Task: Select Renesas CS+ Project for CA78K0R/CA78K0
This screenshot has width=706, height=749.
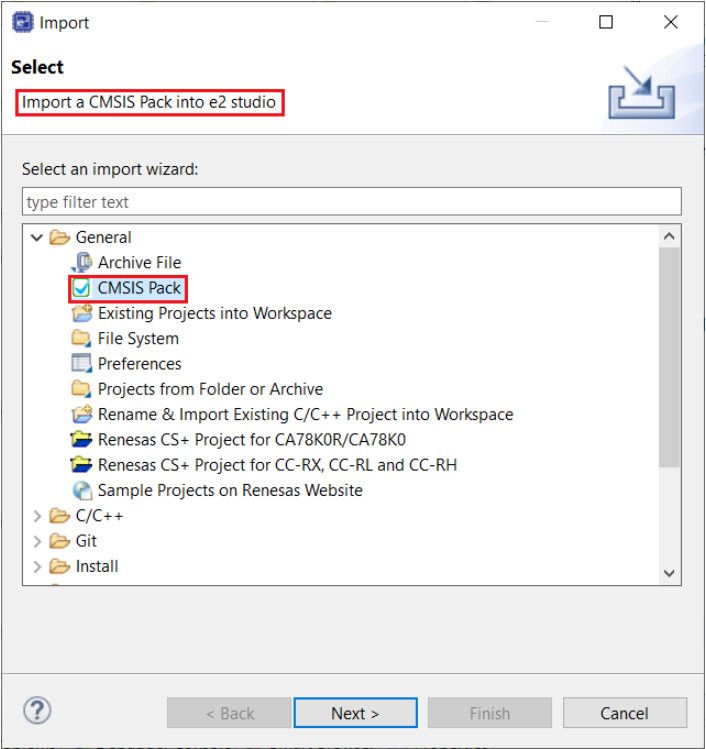Action: pos(252,440)
